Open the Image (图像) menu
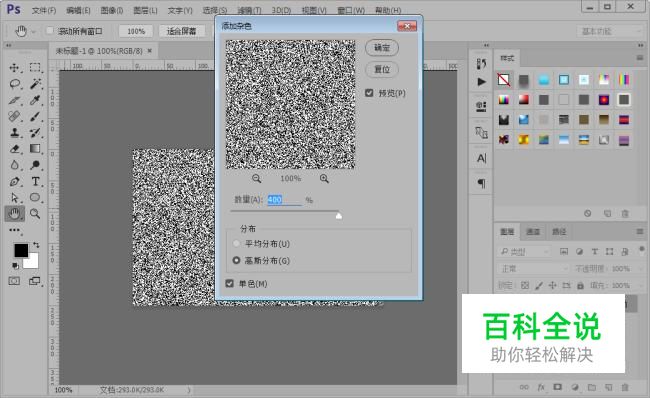Image resolution: width=650 pixels, height=398 pixels. [x=112, y=10]
